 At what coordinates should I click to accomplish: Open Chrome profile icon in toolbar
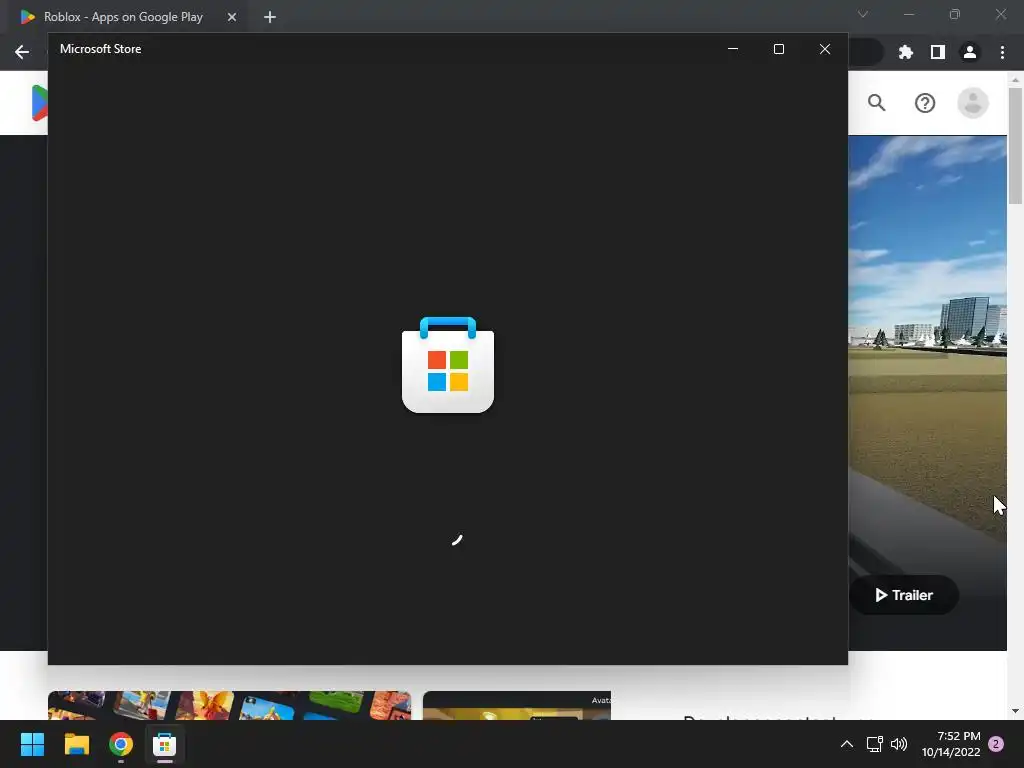pos(970,52)
